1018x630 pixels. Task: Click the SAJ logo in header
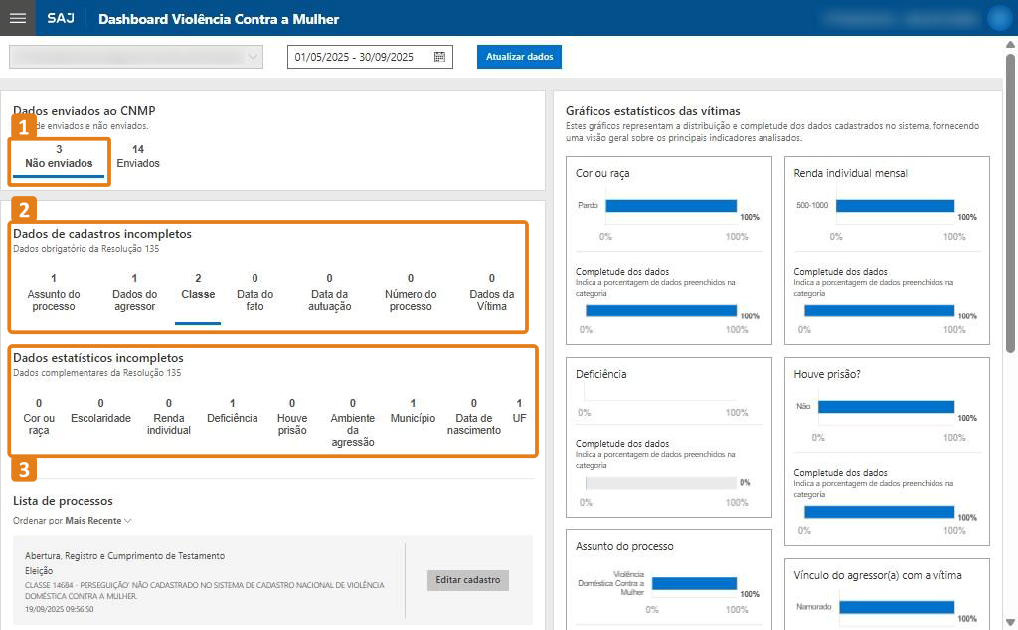[60, 19]
